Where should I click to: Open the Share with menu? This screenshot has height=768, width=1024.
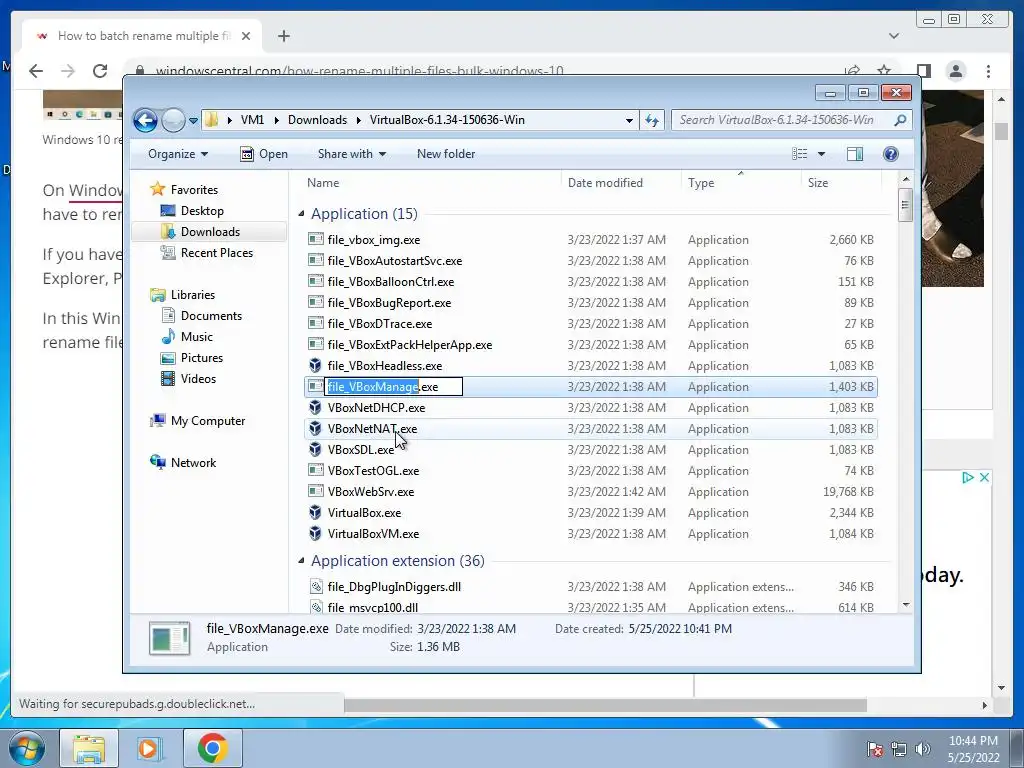coord(351,154)
